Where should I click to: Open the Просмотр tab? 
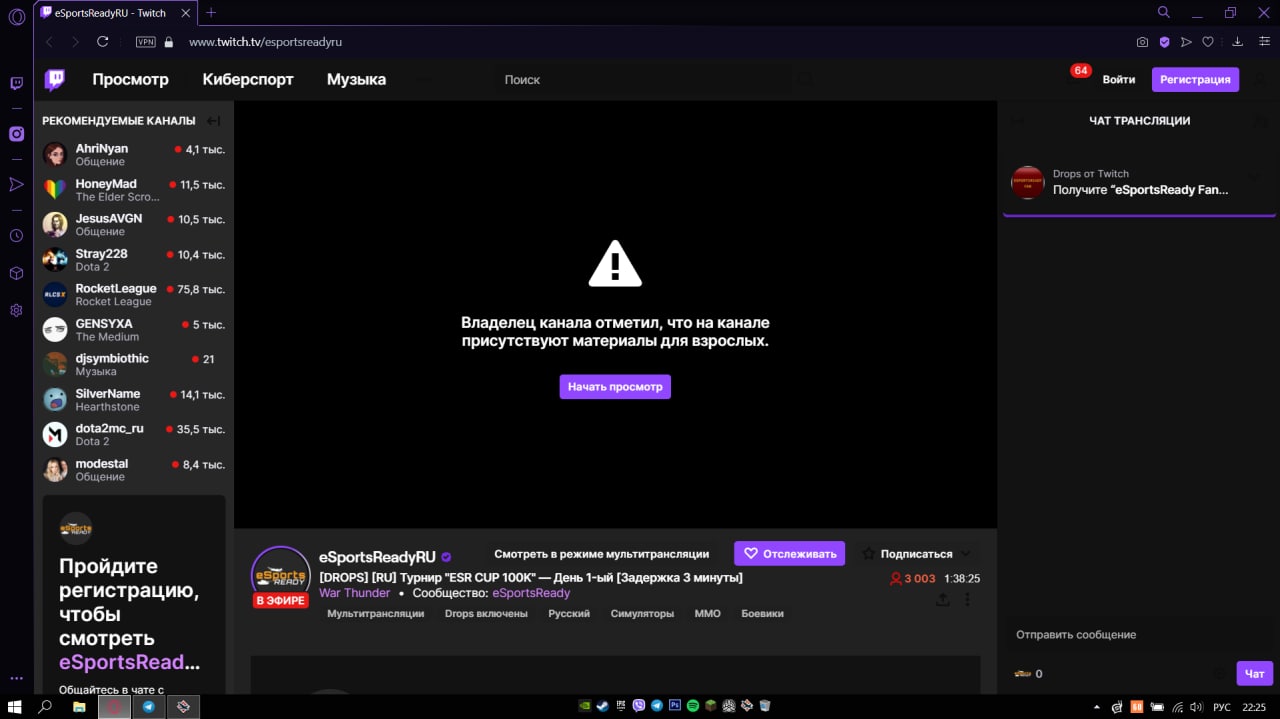pyautogui.click(x=131, y=80)
